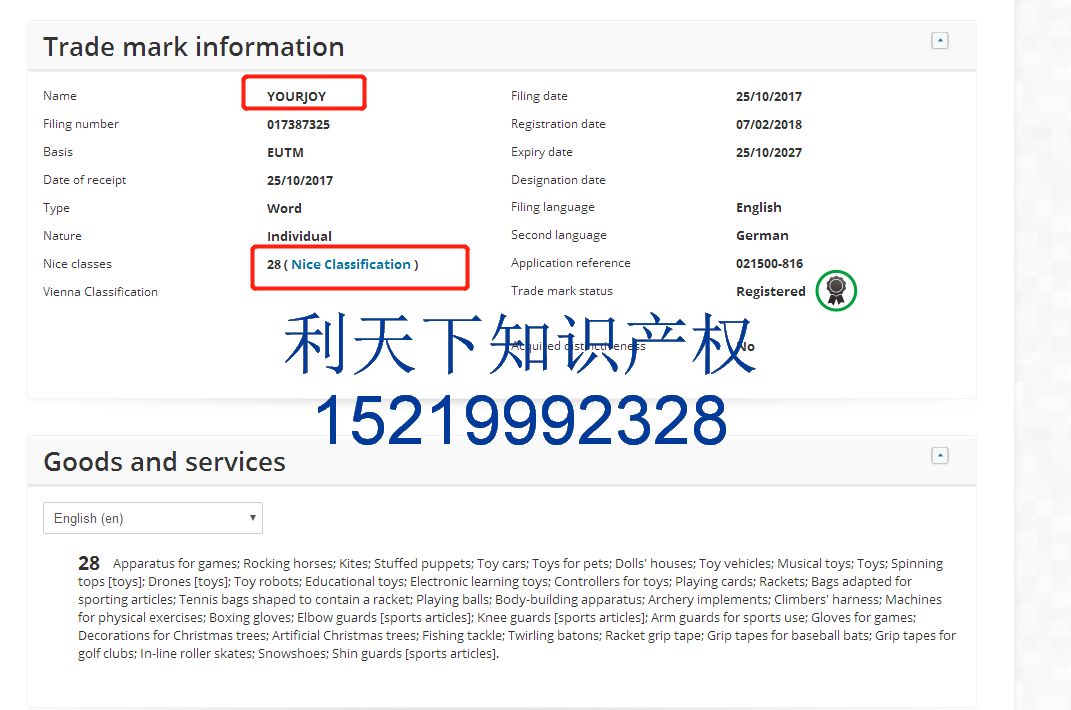This screenshot has height=710, width=1071.
Task: Click the Goods and services heading
Action: click(165, 462)
